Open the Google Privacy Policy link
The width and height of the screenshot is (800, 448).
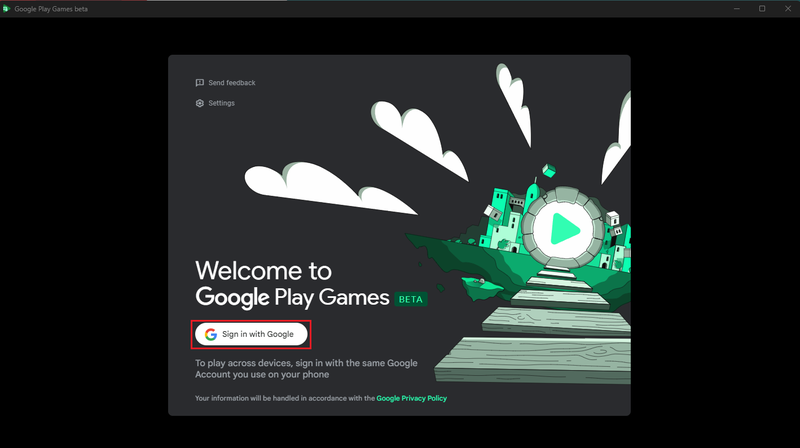(411, 399)
